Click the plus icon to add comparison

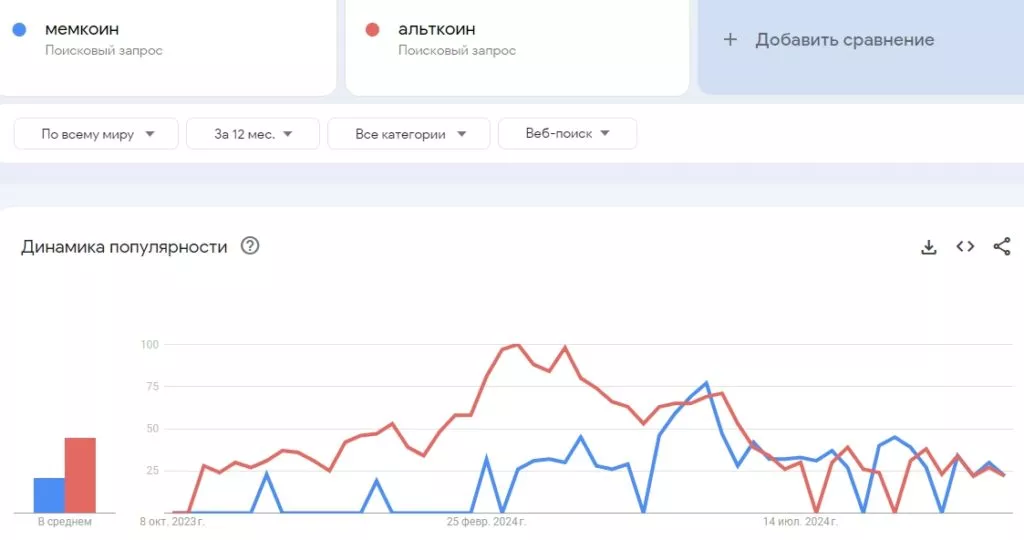click(x=730, y=40)
